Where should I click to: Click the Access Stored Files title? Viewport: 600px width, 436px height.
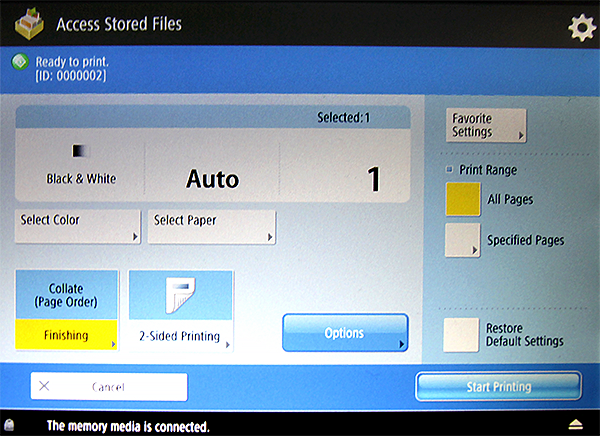click(119, 24)
